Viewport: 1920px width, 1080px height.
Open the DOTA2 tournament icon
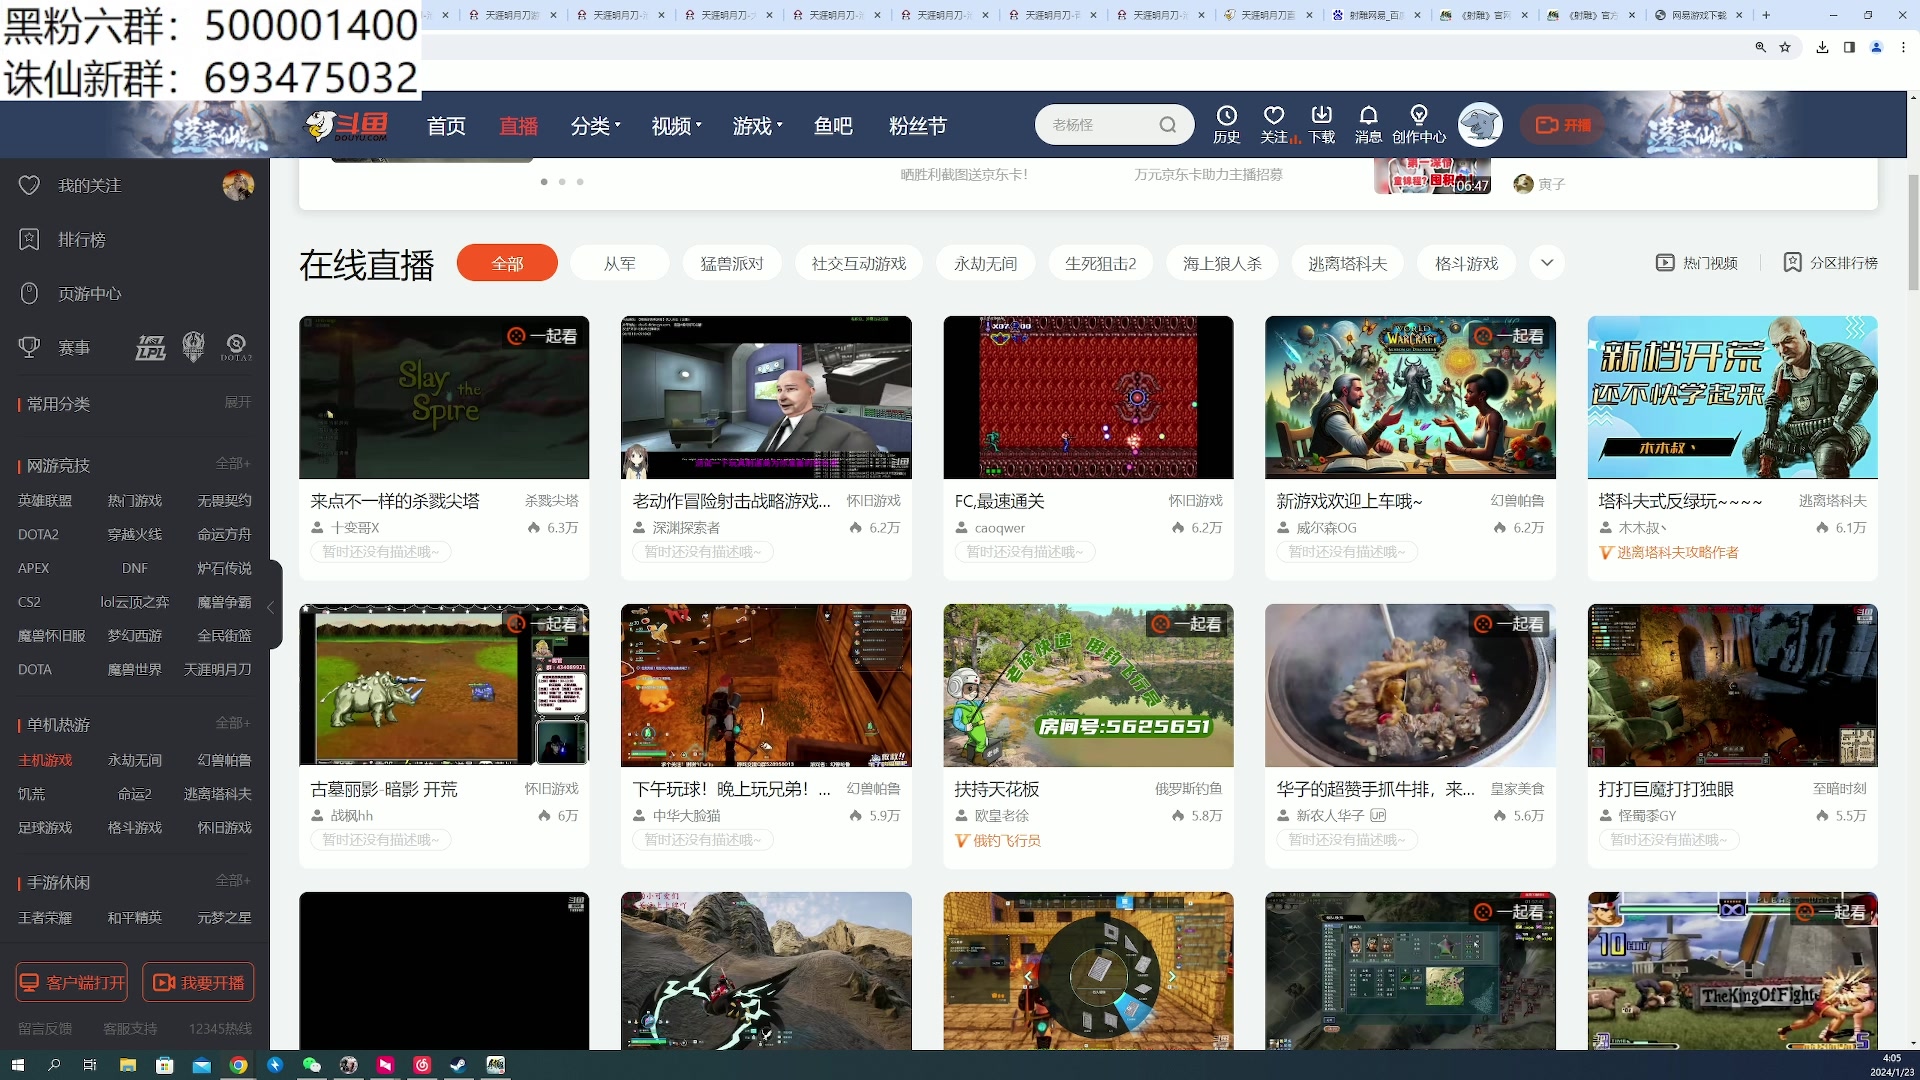236,347
